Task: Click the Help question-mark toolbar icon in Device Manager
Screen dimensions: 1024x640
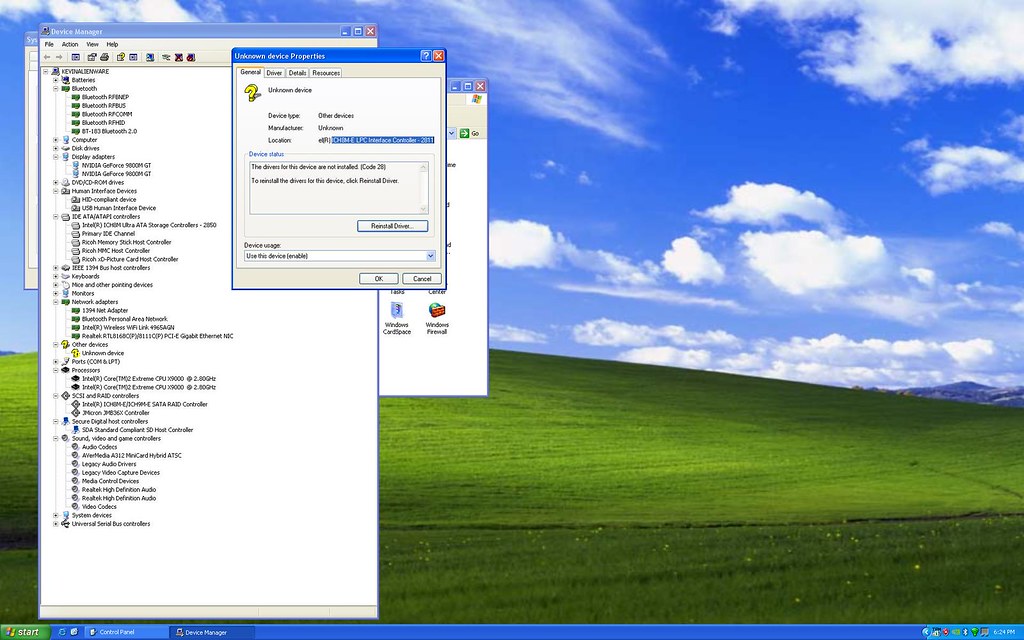Action: (121, 57)
